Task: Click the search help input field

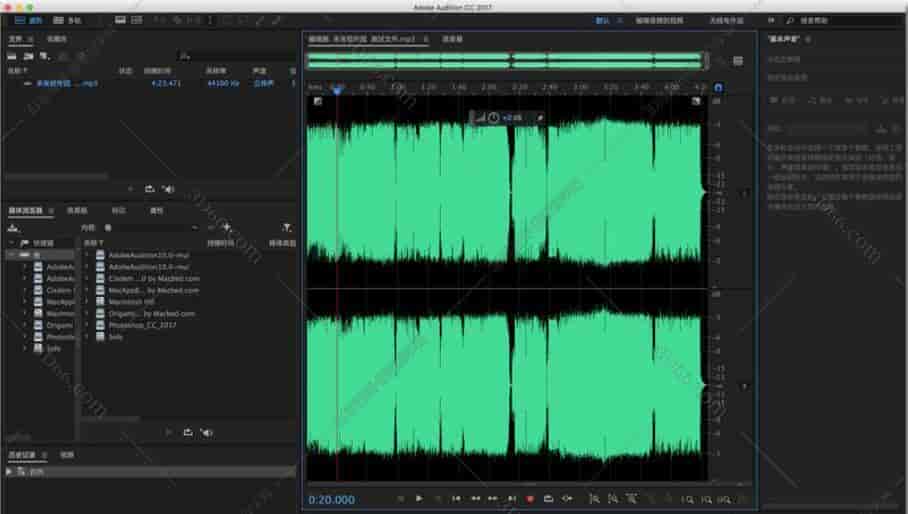Action: (840, 20)
